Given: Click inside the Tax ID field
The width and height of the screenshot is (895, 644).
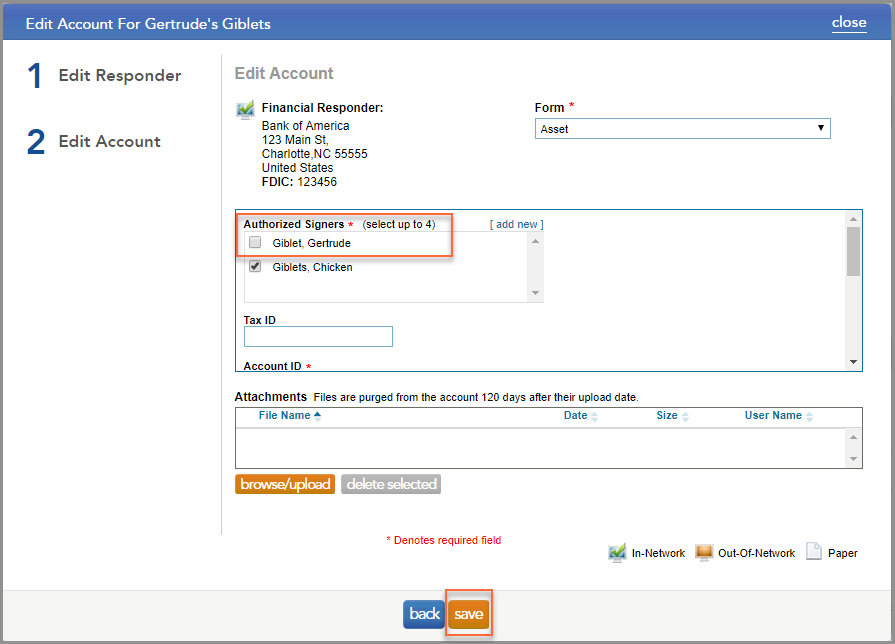Looking at the screenshot, I should [x=318, y=336].
